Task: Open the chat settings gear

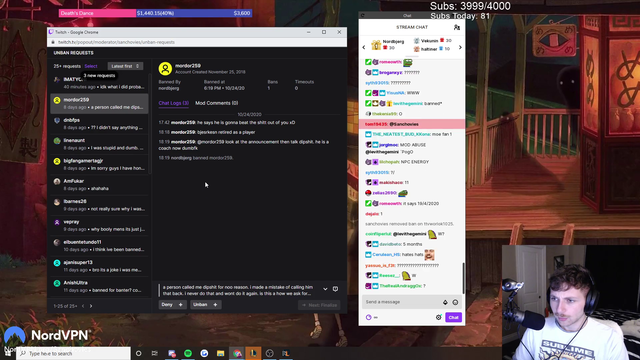Action: (439, 317)
